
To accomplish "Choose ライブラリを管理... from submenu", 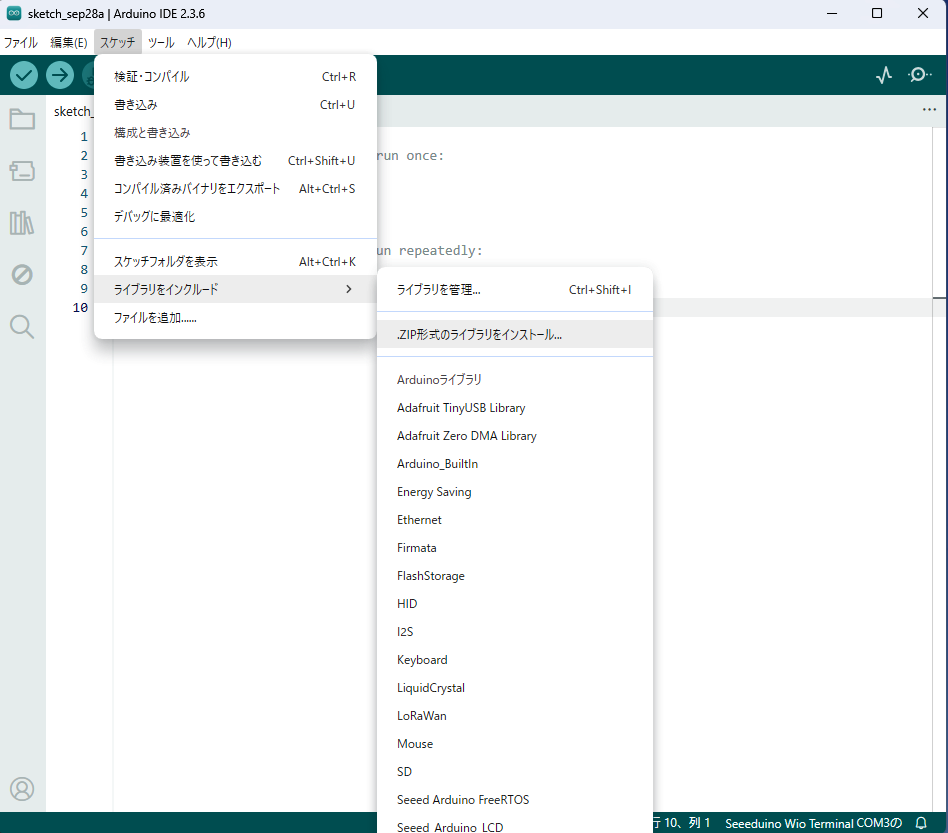I will (439, 290).
